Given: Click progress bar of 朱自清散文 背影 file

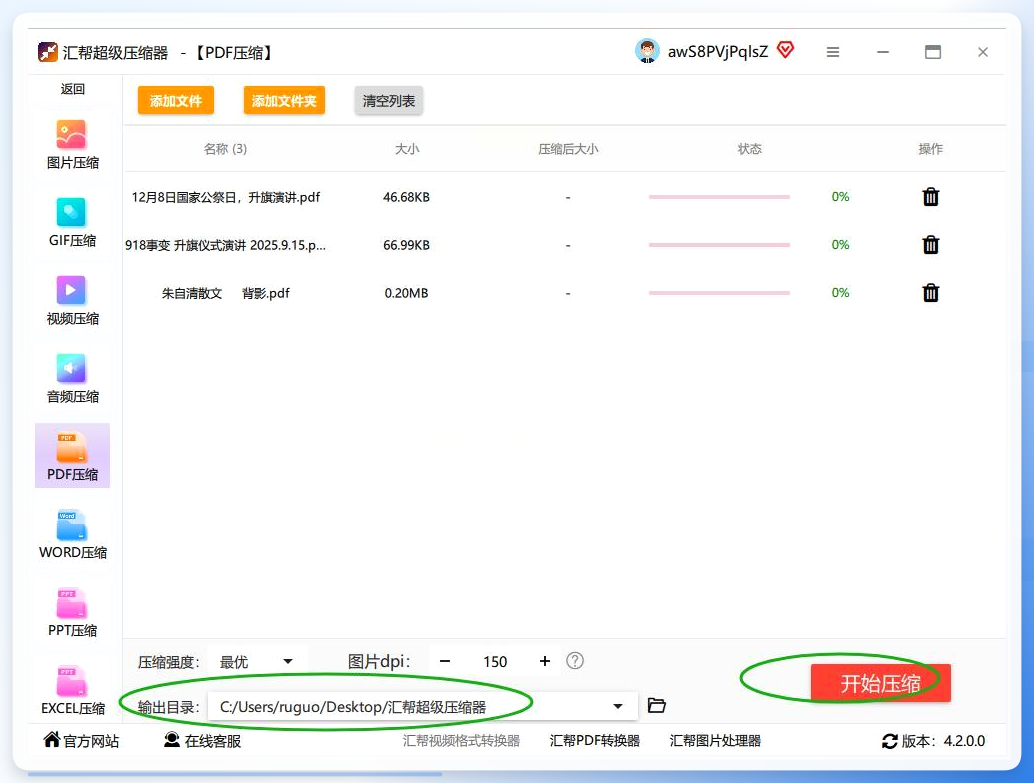Looking at the screenshot, I should coord(719,293).
